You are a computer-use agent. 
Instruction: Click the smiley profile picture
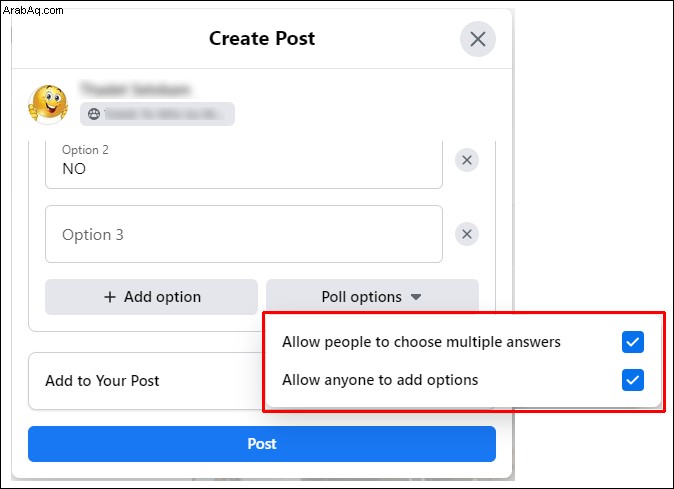(48, 104)
